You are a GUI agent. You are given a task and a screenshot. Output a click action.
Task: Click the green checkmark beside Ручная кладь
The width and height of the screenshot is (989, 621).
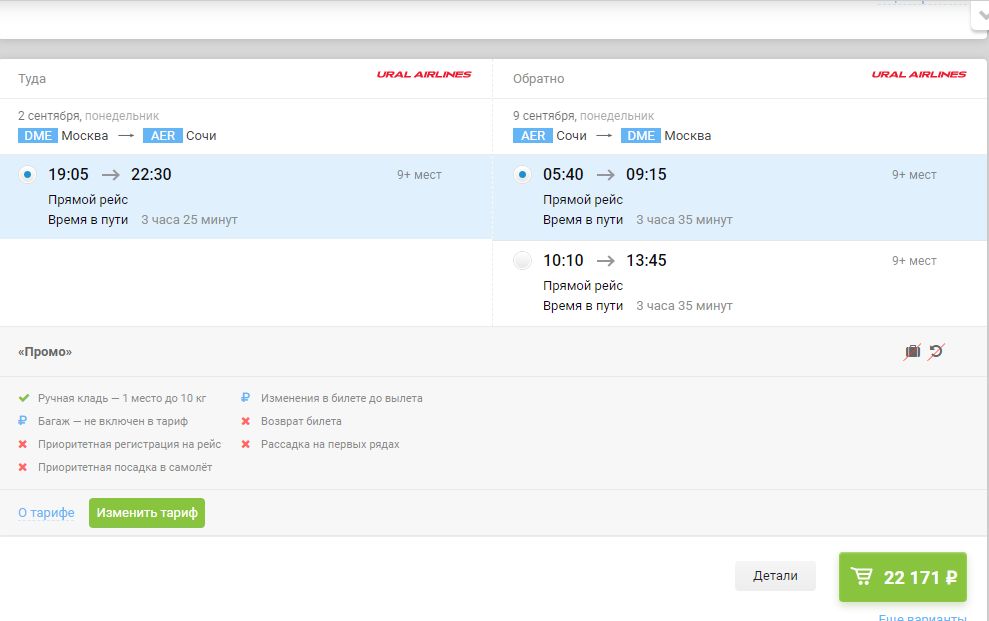24,398
